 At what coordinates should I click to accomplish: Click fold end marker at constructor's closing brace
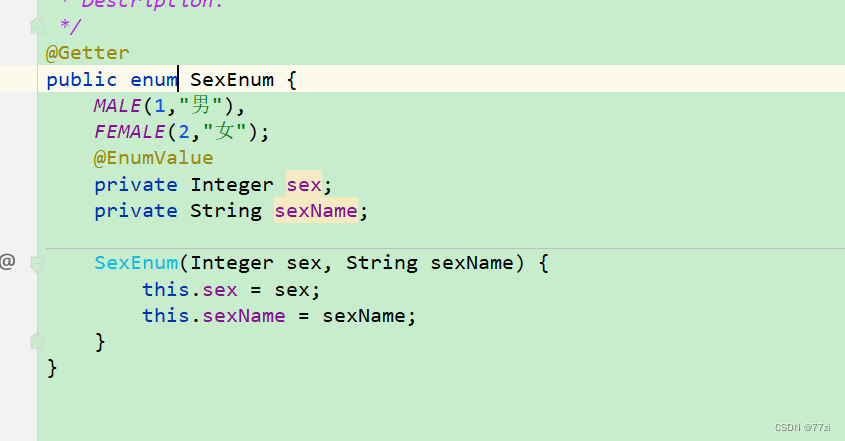(x=37, y=342)
